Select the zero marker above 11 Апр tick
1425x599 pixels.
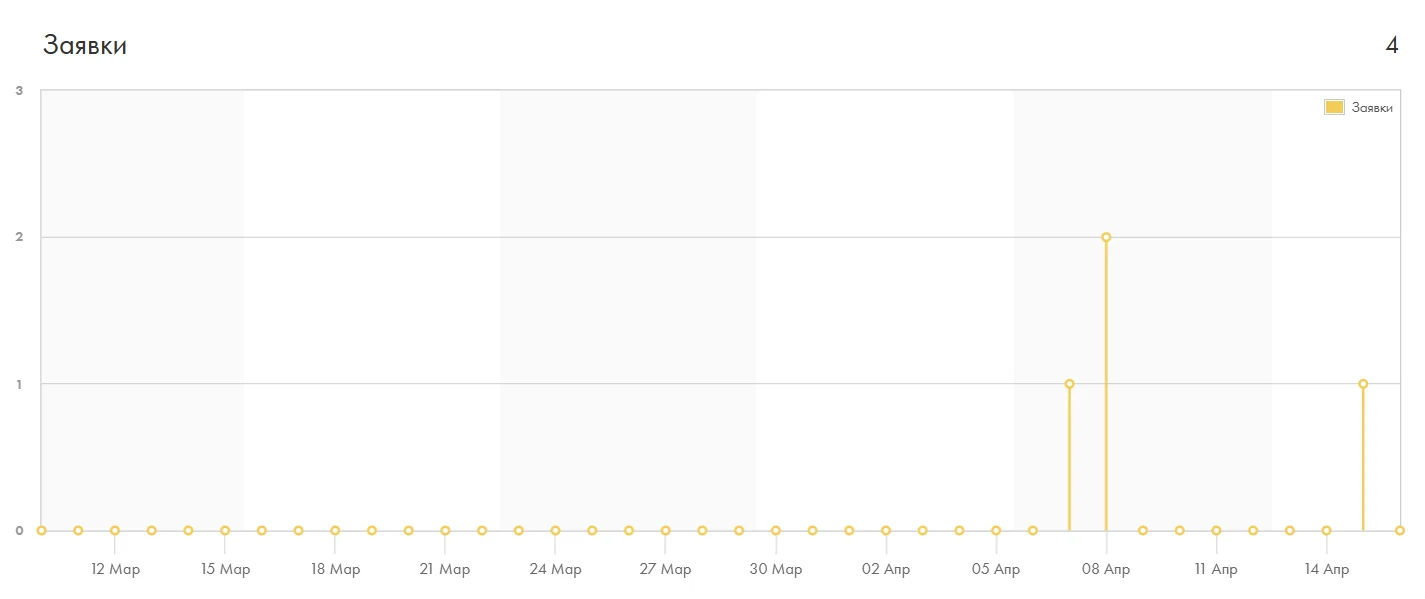tap(1216, 530)
